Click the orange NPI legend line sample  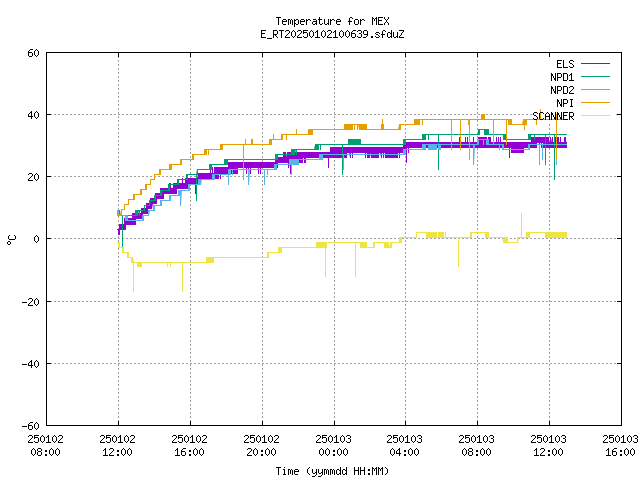[595, 102]
